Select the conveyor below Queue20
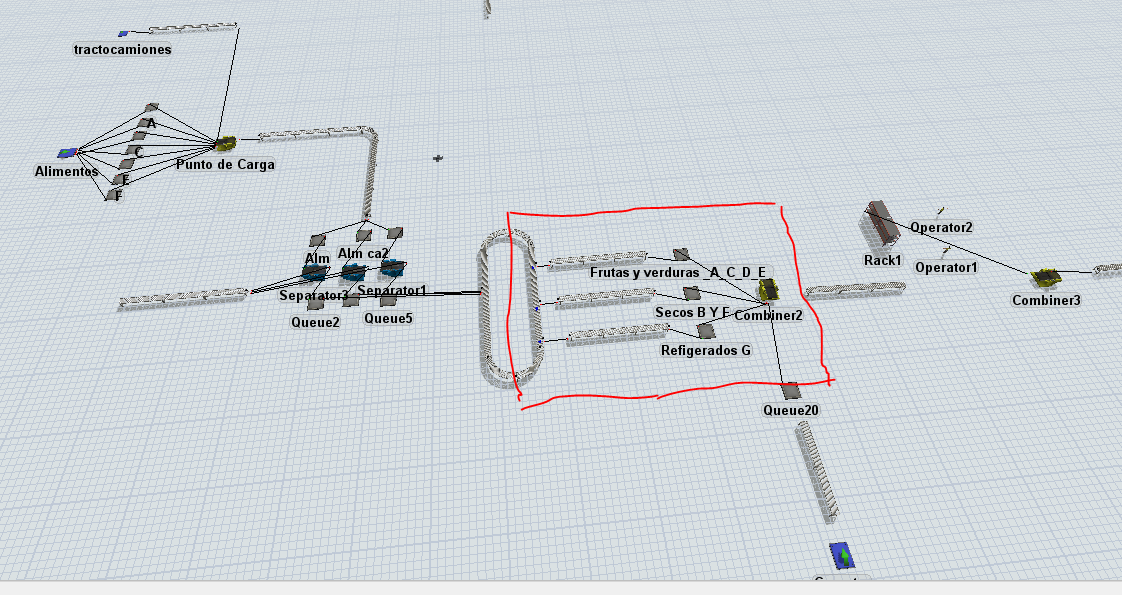The image size is (1122, 595). click(817, 468)
